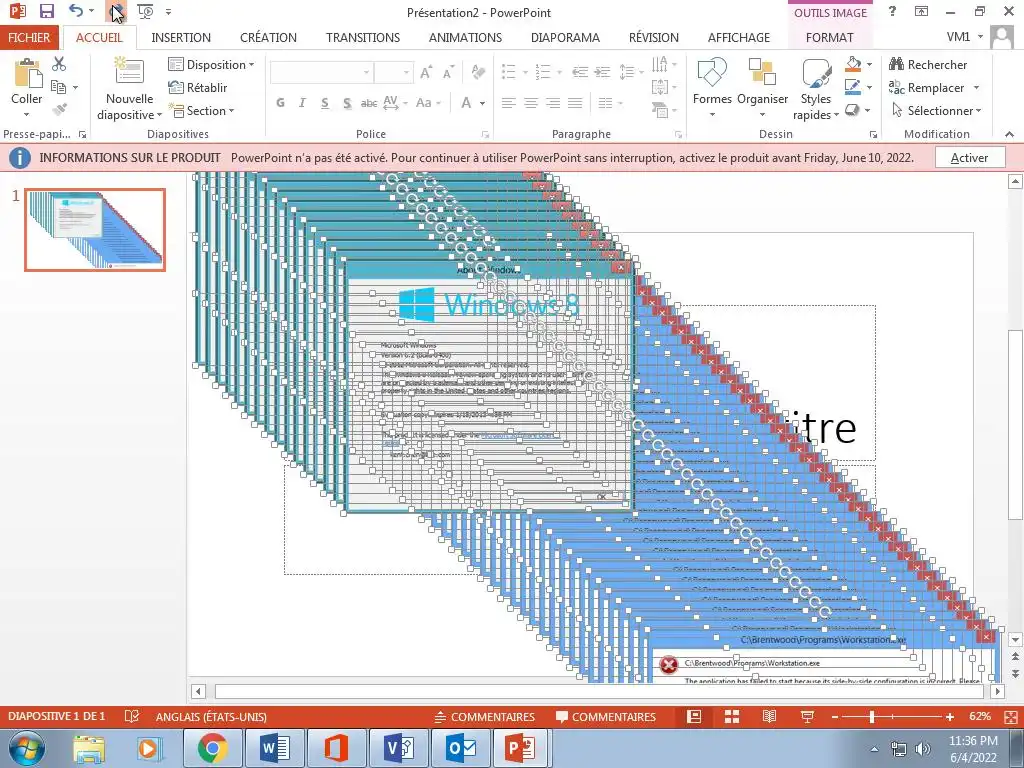Open Chrome from taskbar
1024x768 pixels.
(x=213, y=748)
